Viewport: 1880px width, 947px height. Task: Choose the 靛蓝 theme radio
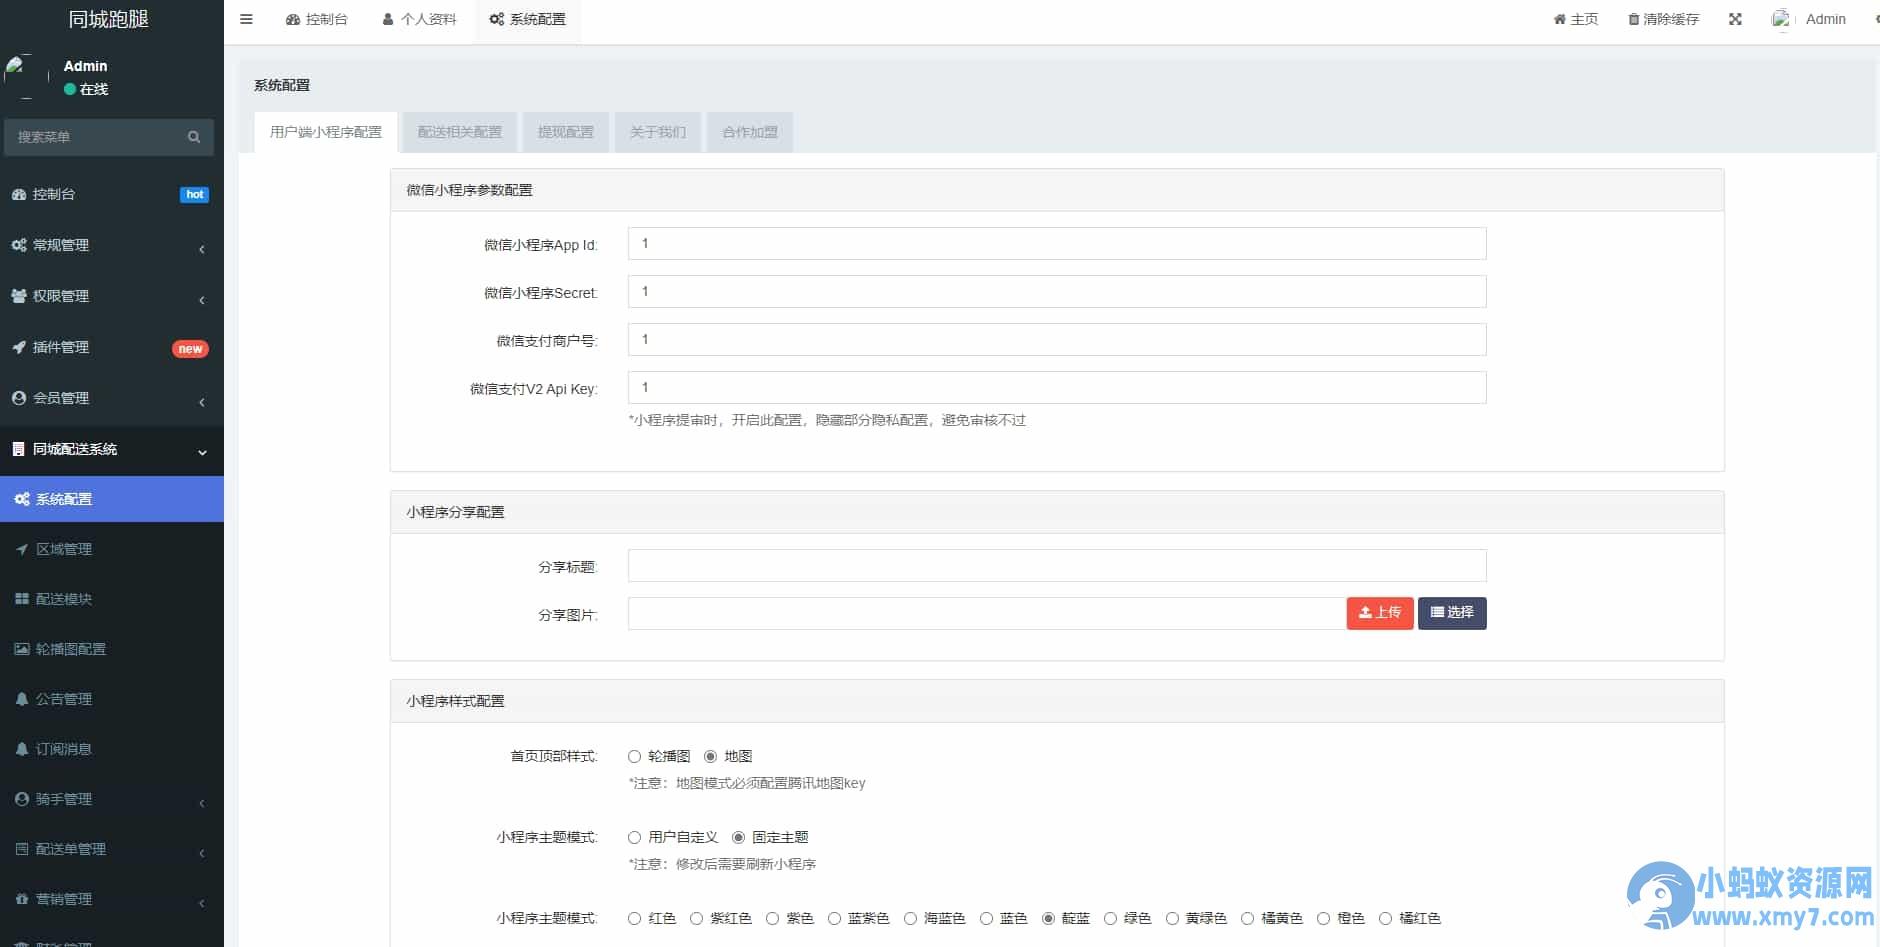[x=1048, y=918]
